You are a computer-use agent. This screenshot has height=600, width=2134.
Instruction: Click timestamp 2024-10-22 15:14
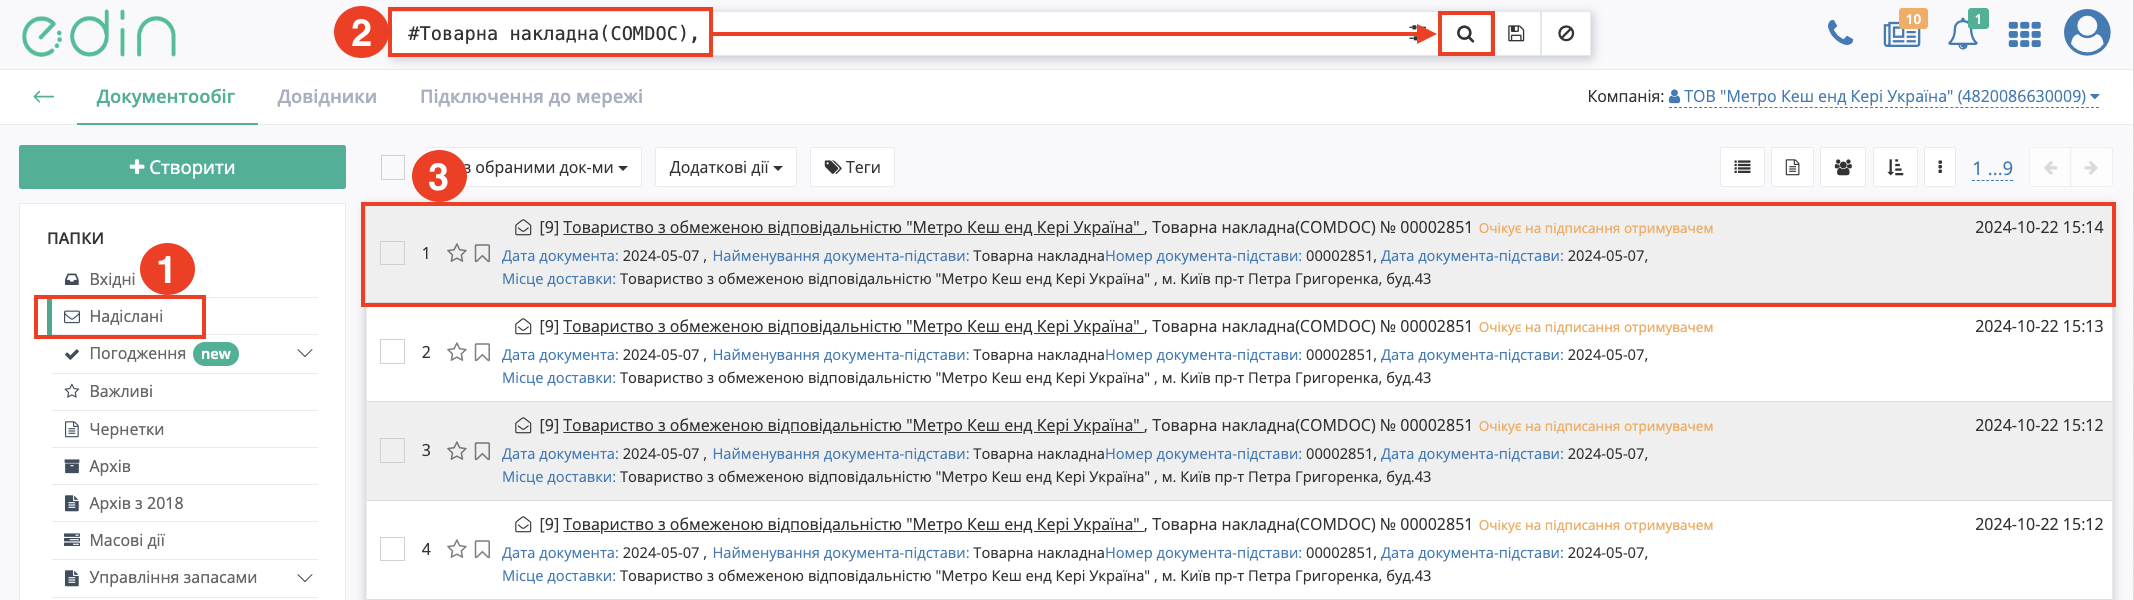(2038, 227)
